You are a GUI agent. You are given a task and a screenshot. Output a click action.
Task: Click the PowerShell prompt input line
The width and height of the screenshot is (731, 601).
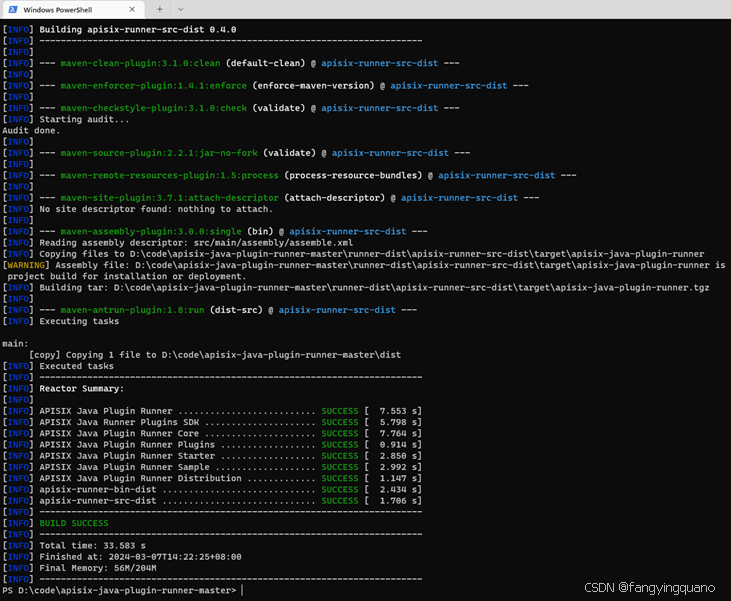[123, 590]
